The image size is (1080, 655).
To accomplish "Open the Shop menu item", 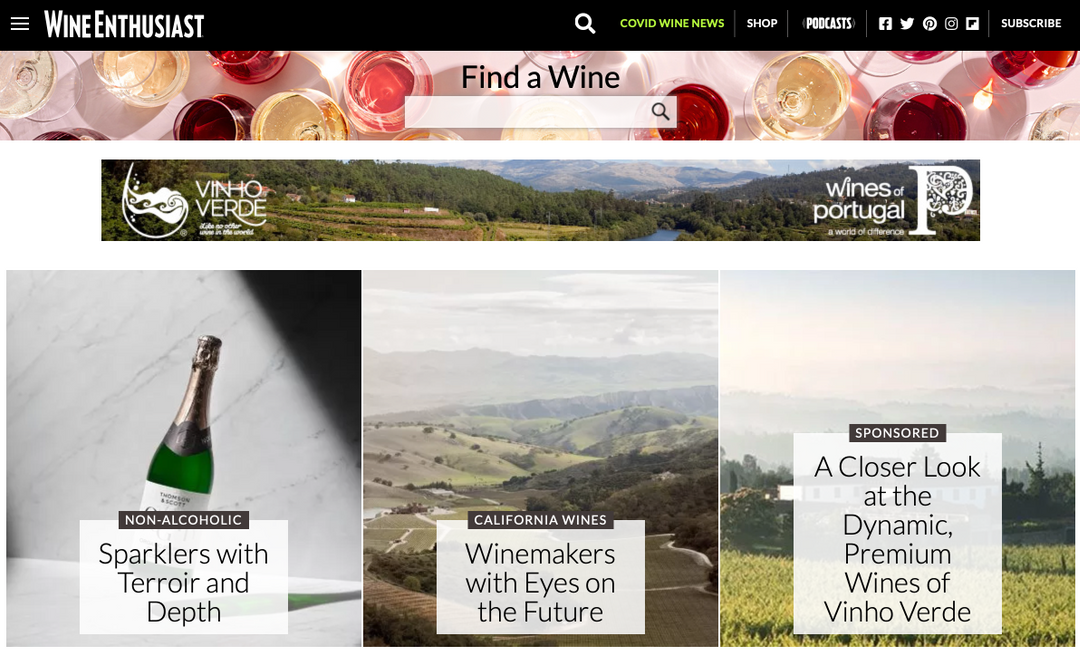I will coord(762,23).
